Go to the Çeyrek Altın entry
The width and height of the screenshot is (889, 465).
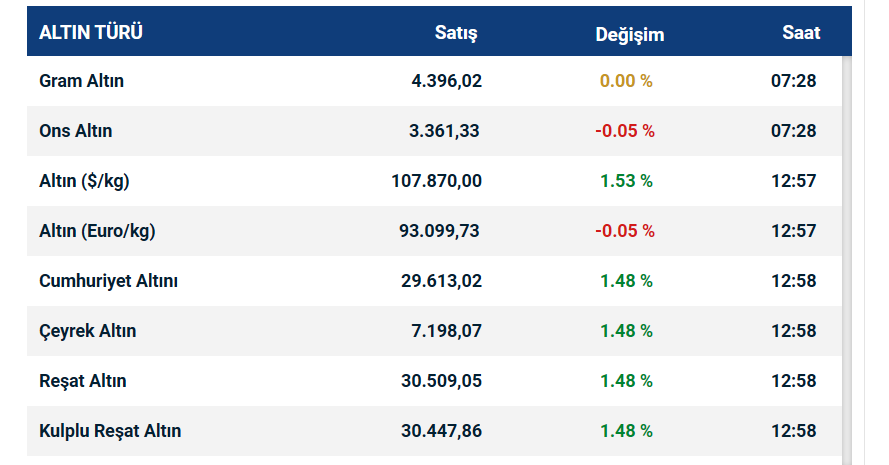[x=88, y=331]
